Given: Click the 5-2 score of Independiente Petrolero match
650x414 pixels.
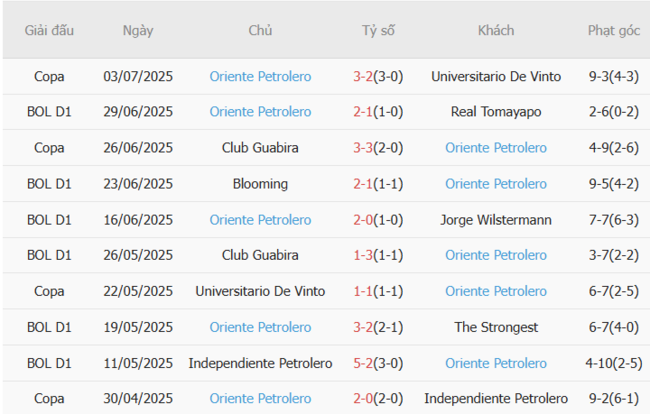Looking at the screenshot, I should point(363,363).
